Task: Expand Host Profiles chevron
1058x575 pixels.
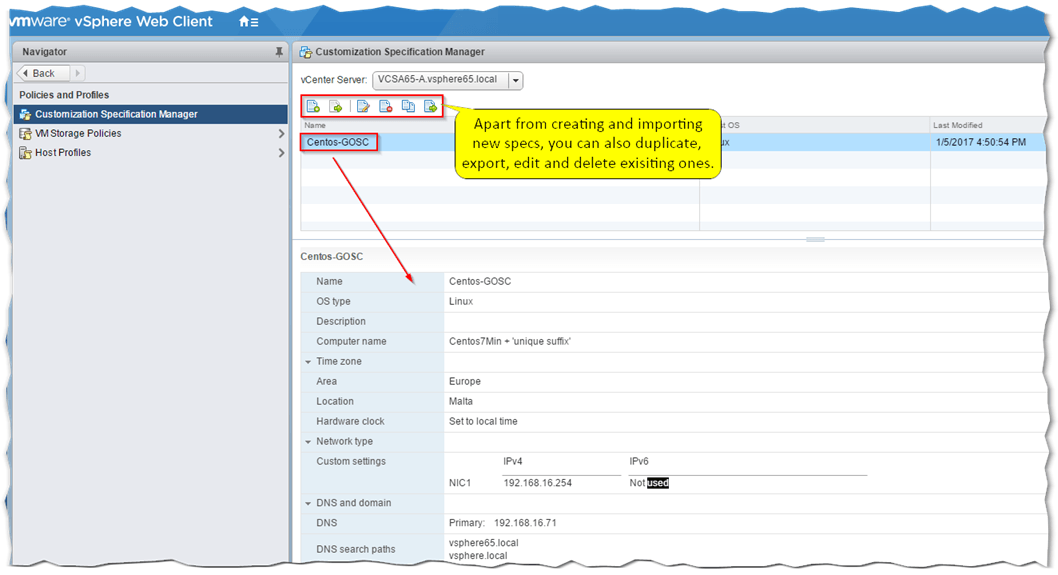Action: [x=281, y=153]
